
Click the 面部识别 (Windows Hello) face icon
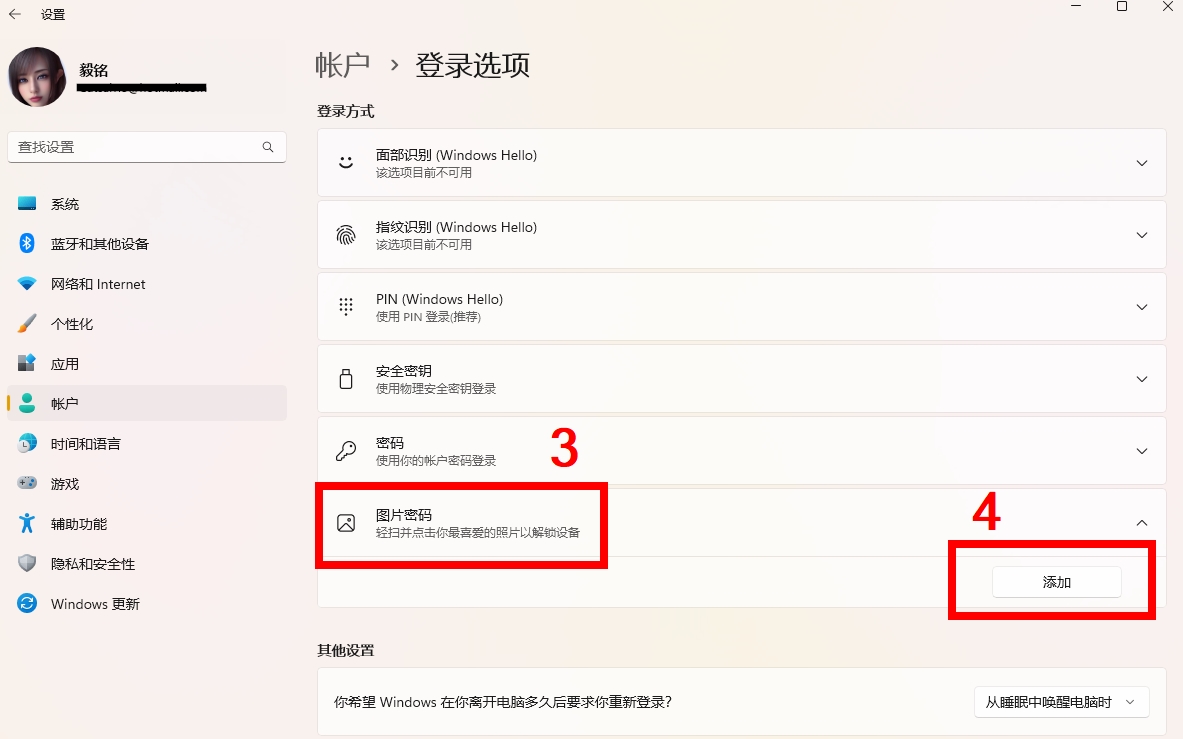345,162
